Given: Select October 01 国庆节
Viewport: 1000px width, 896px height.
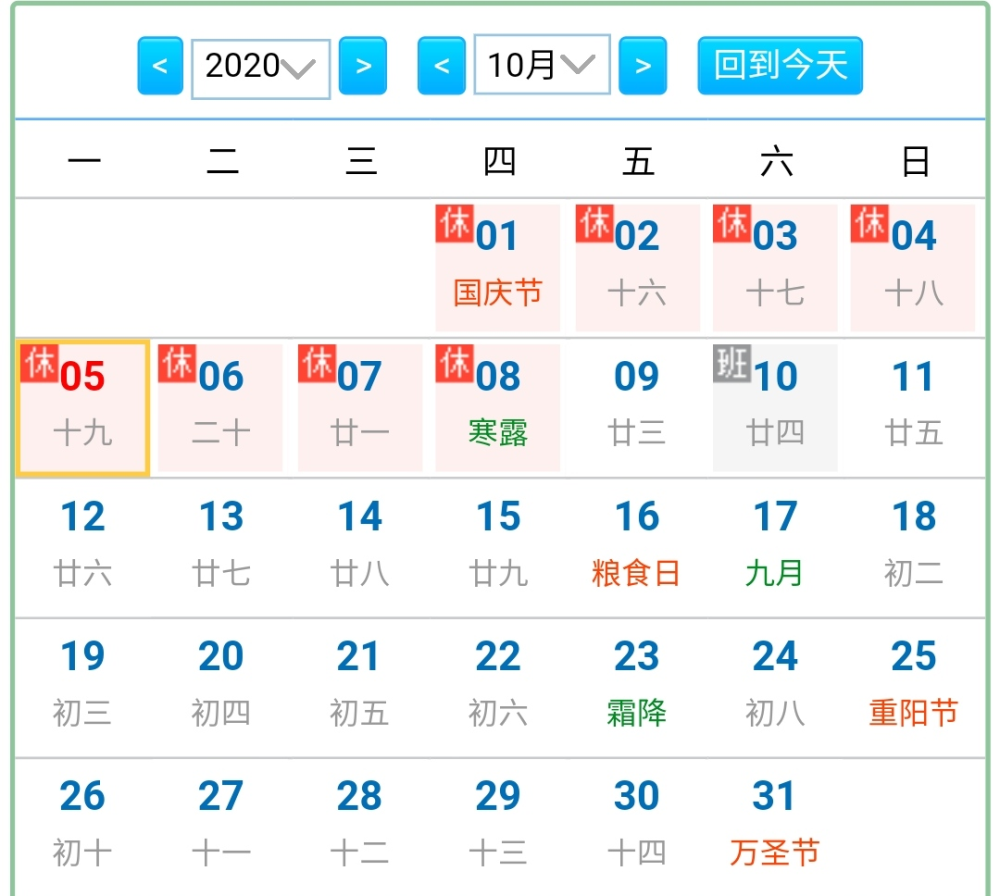Looking at the screenshot, I should [x=497, y=266].
